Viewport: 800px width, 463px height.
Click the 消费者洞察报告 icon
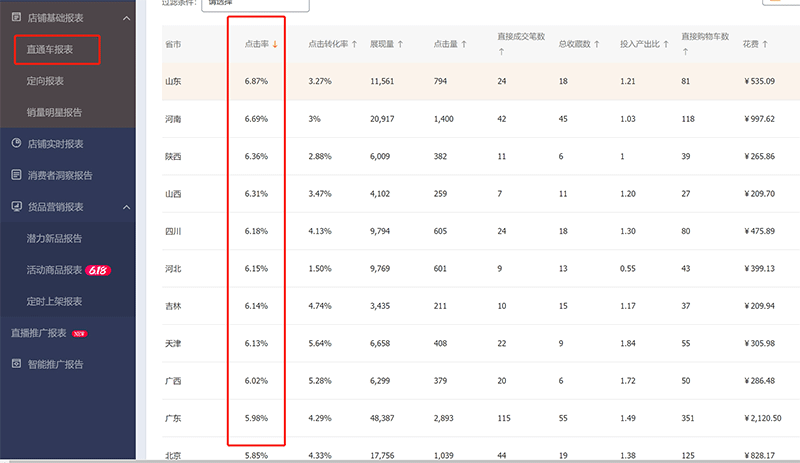click(x=16, y=175)
